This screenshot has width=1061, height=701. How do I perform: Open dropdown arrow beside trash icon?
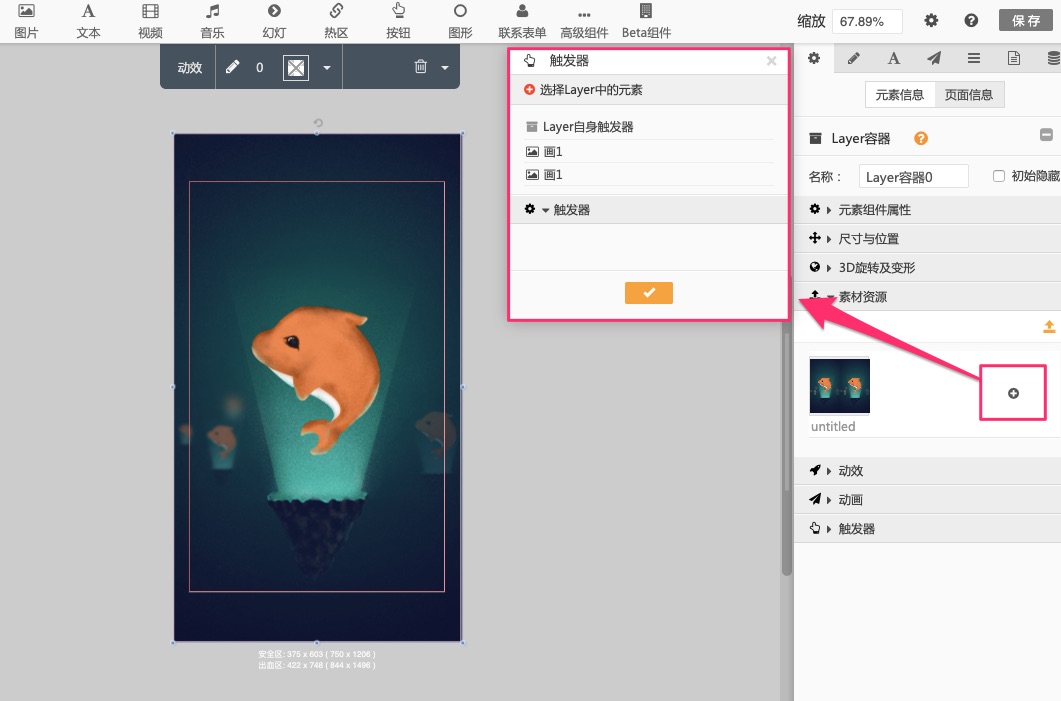[x=445, y=68]
